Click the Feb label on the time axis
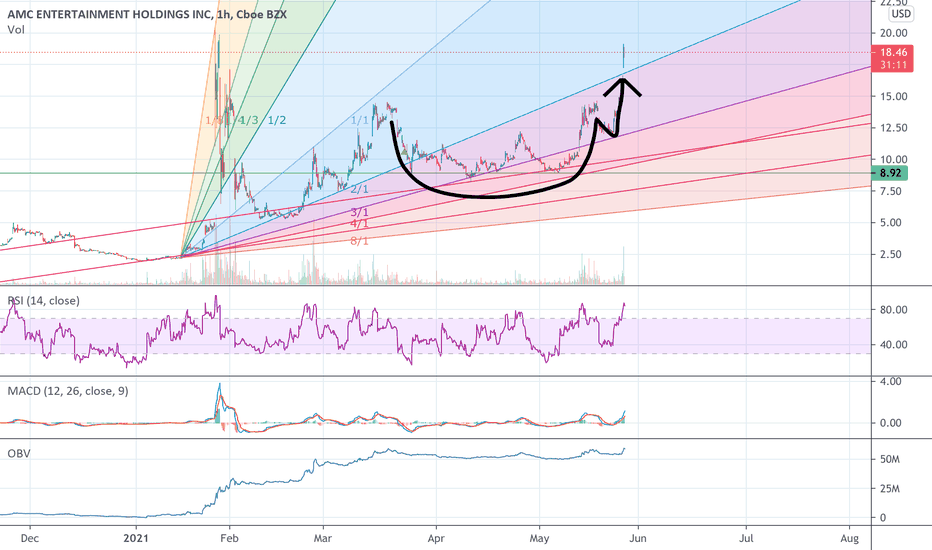 click(x=229, y=539)
